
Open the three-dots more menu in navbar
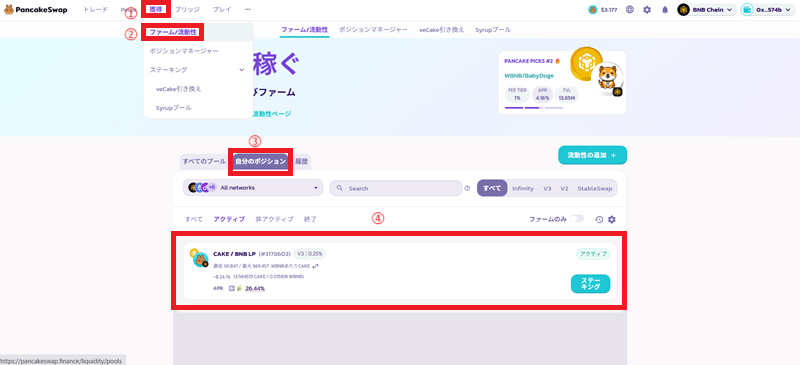click(247, 9)
